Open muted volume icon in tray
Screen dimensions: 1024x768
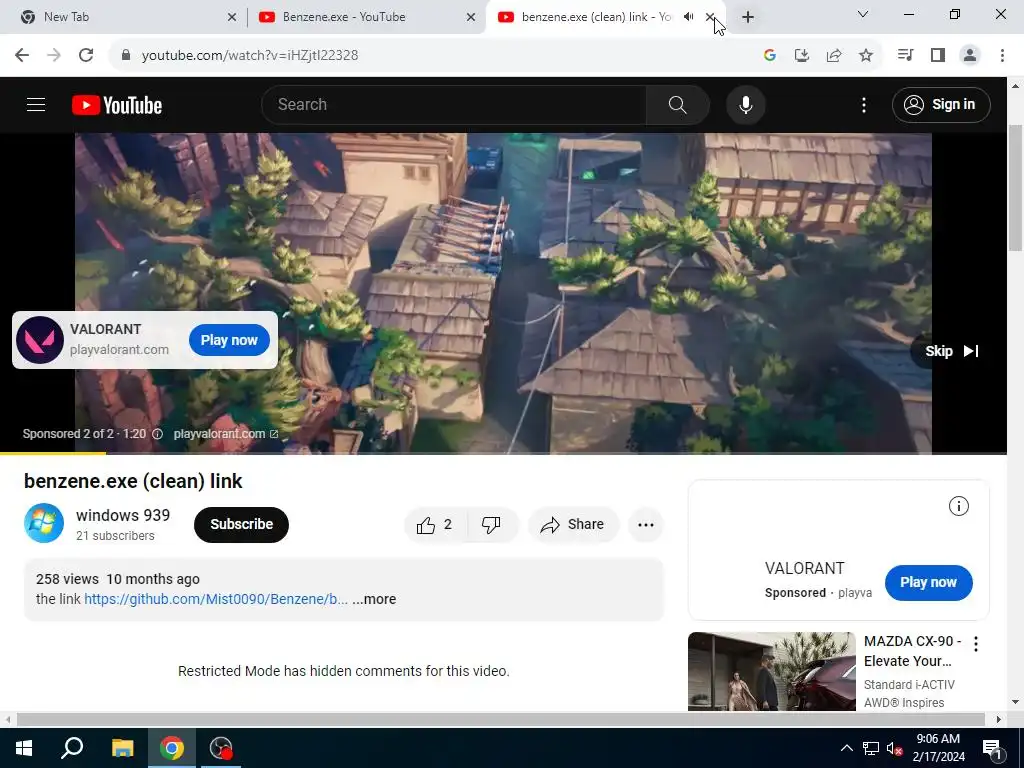894,748
